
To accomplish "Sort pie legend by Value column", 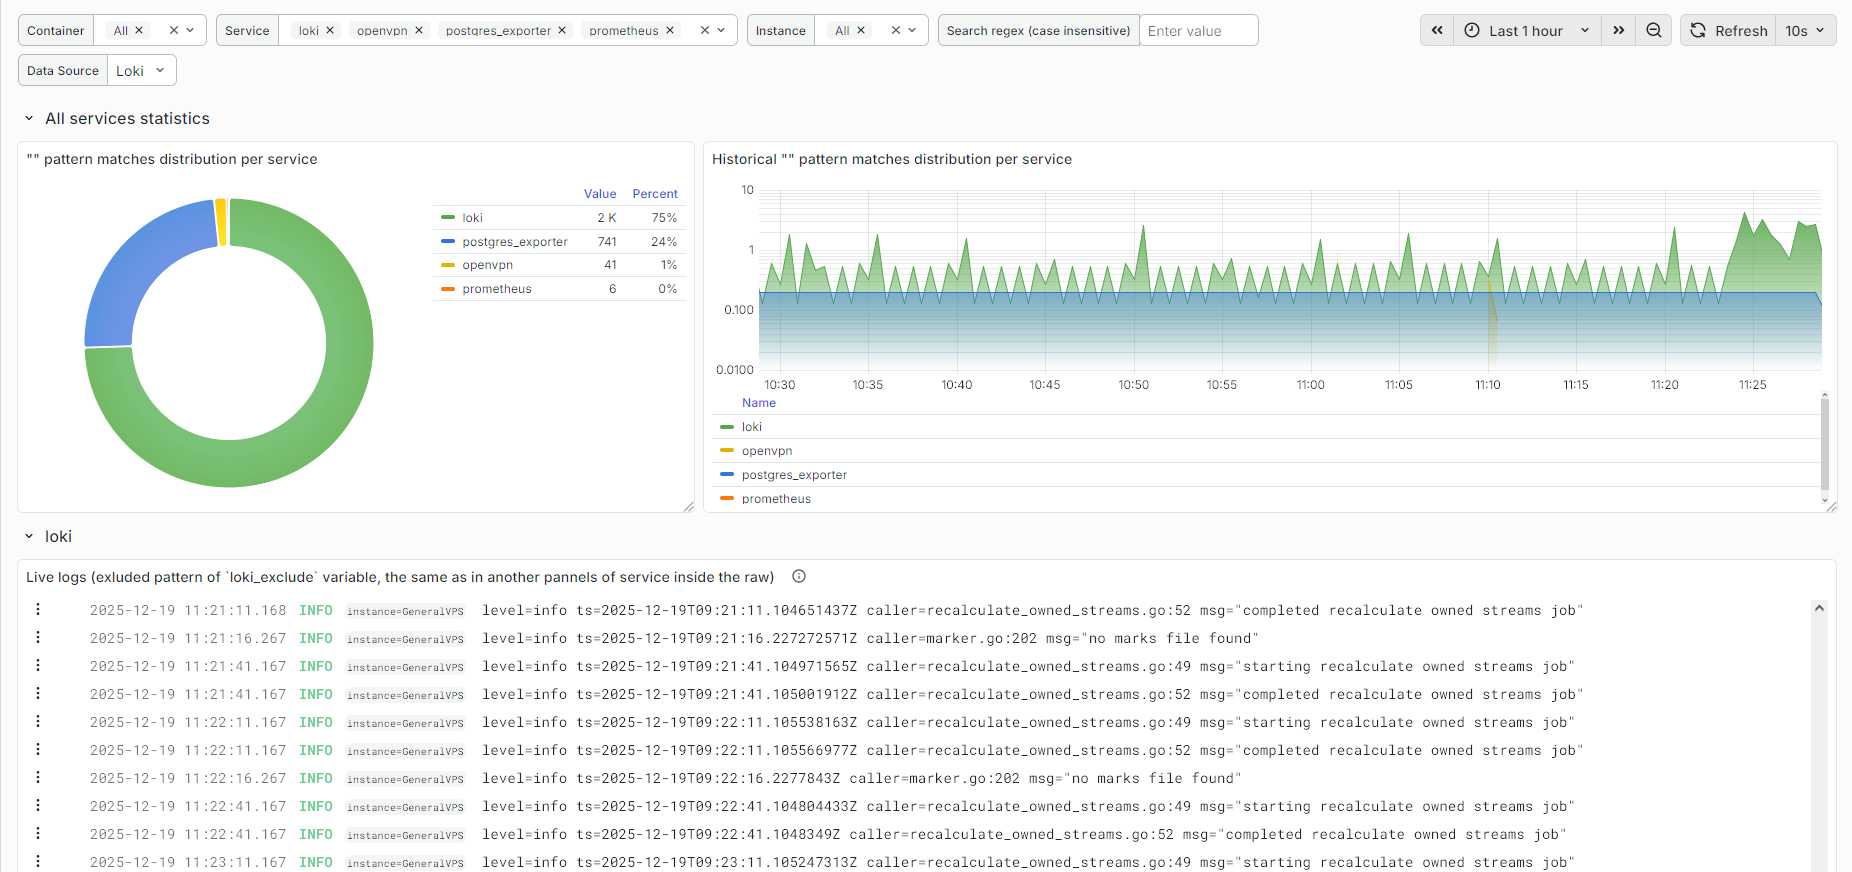I will point(600,193).
